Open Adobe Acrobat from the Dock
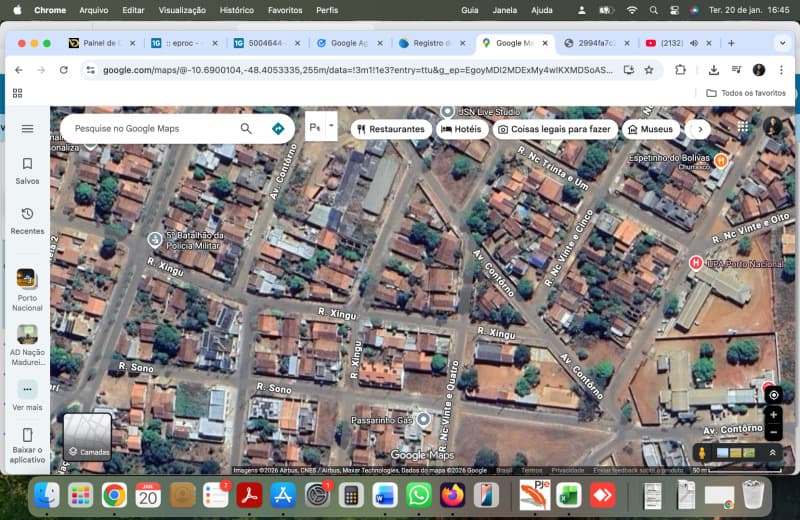800x520 pixels. tap(249, 495)
